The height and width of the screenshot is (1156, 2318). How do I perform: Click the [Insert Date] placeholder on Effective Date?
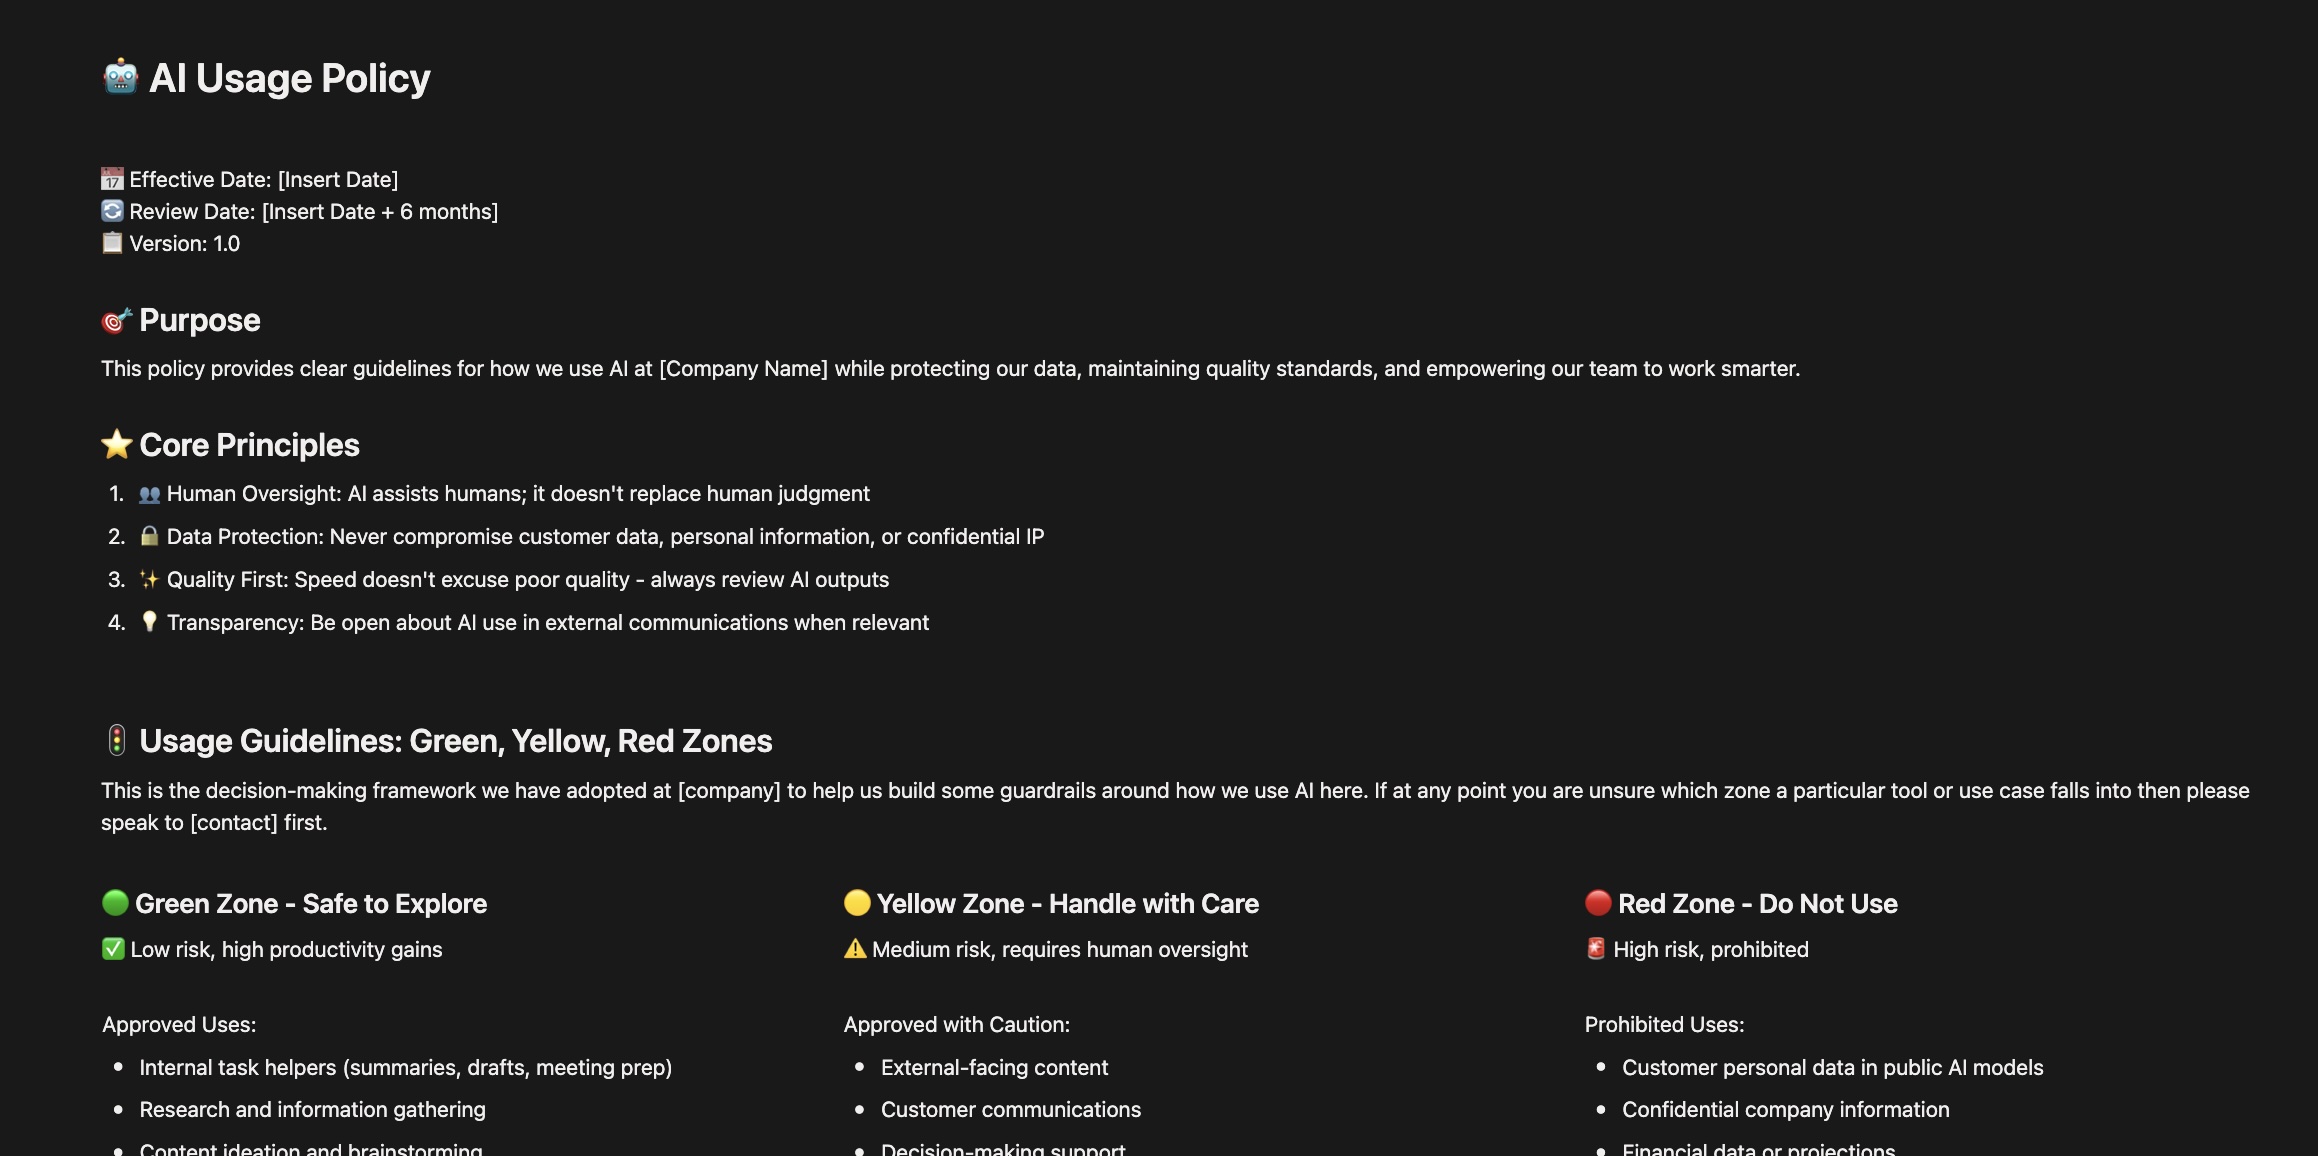[x=338, y=179]
